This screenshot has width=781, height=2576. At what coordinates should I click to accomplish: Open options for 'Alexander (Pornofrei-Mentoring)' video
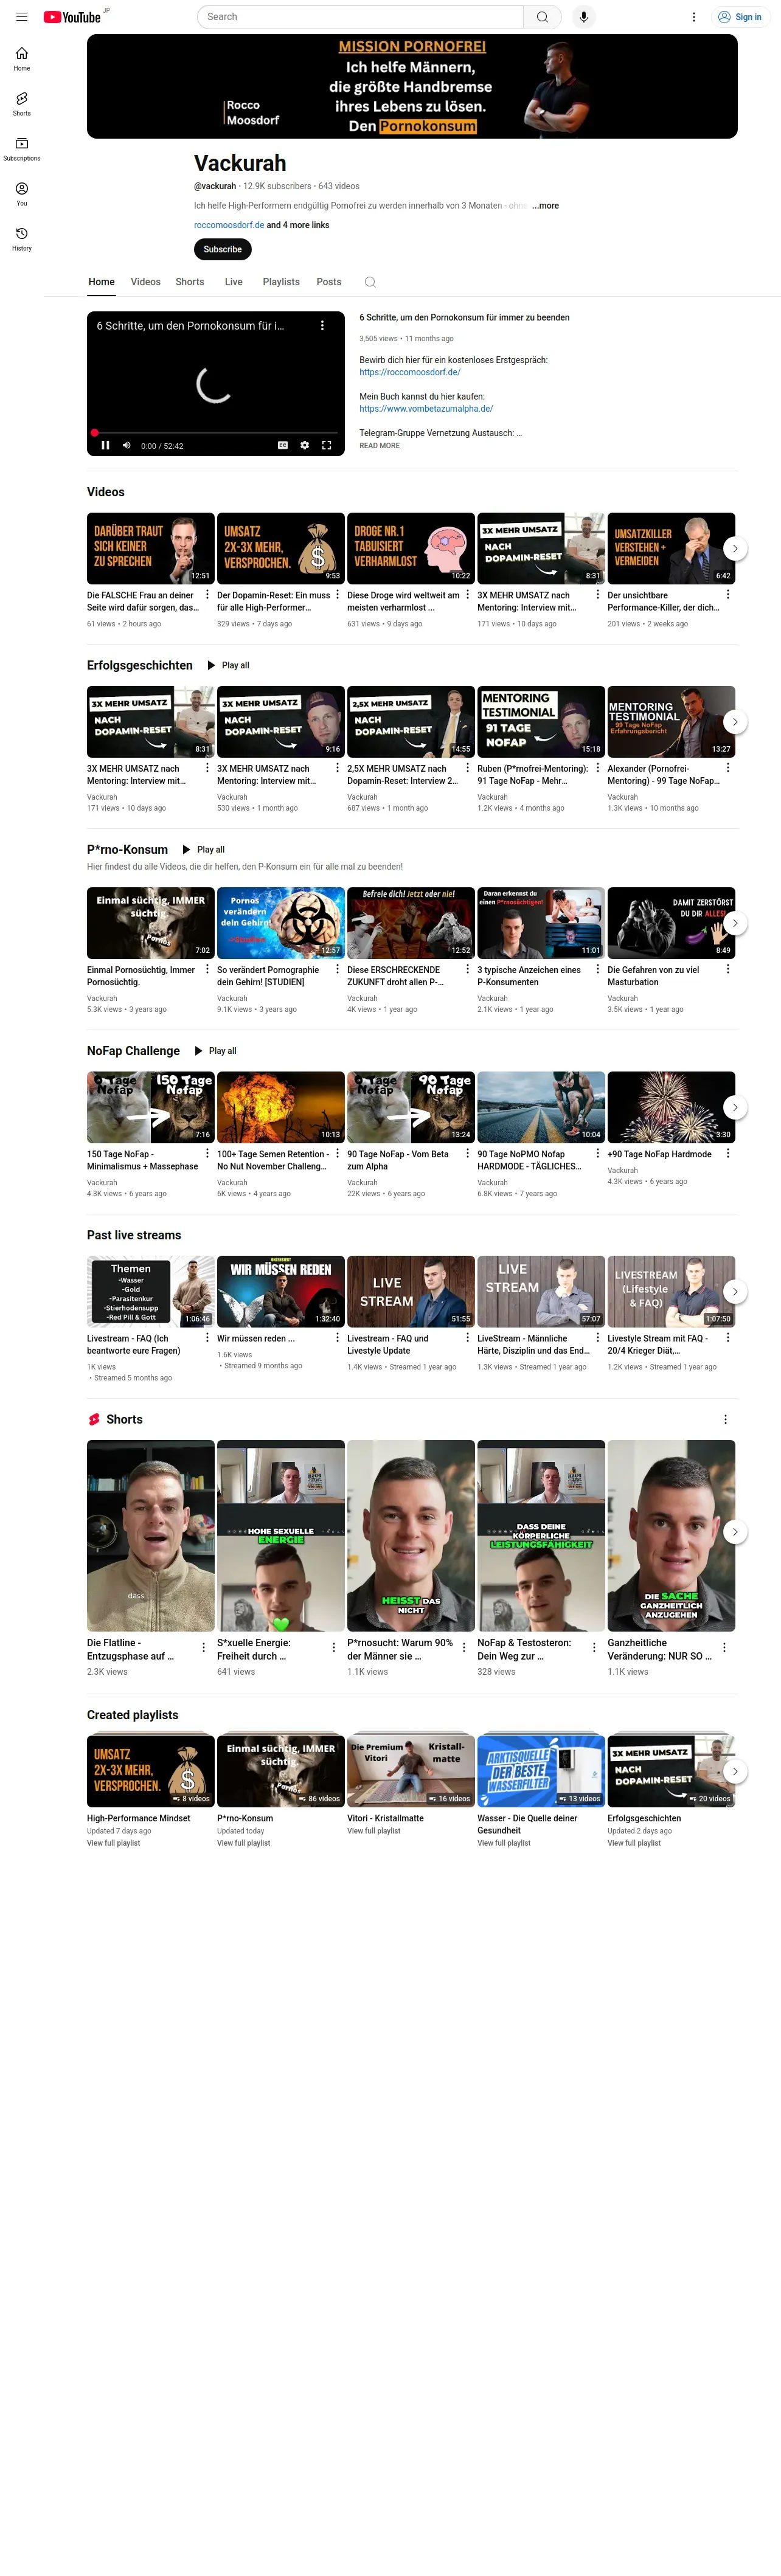point(727,769)
